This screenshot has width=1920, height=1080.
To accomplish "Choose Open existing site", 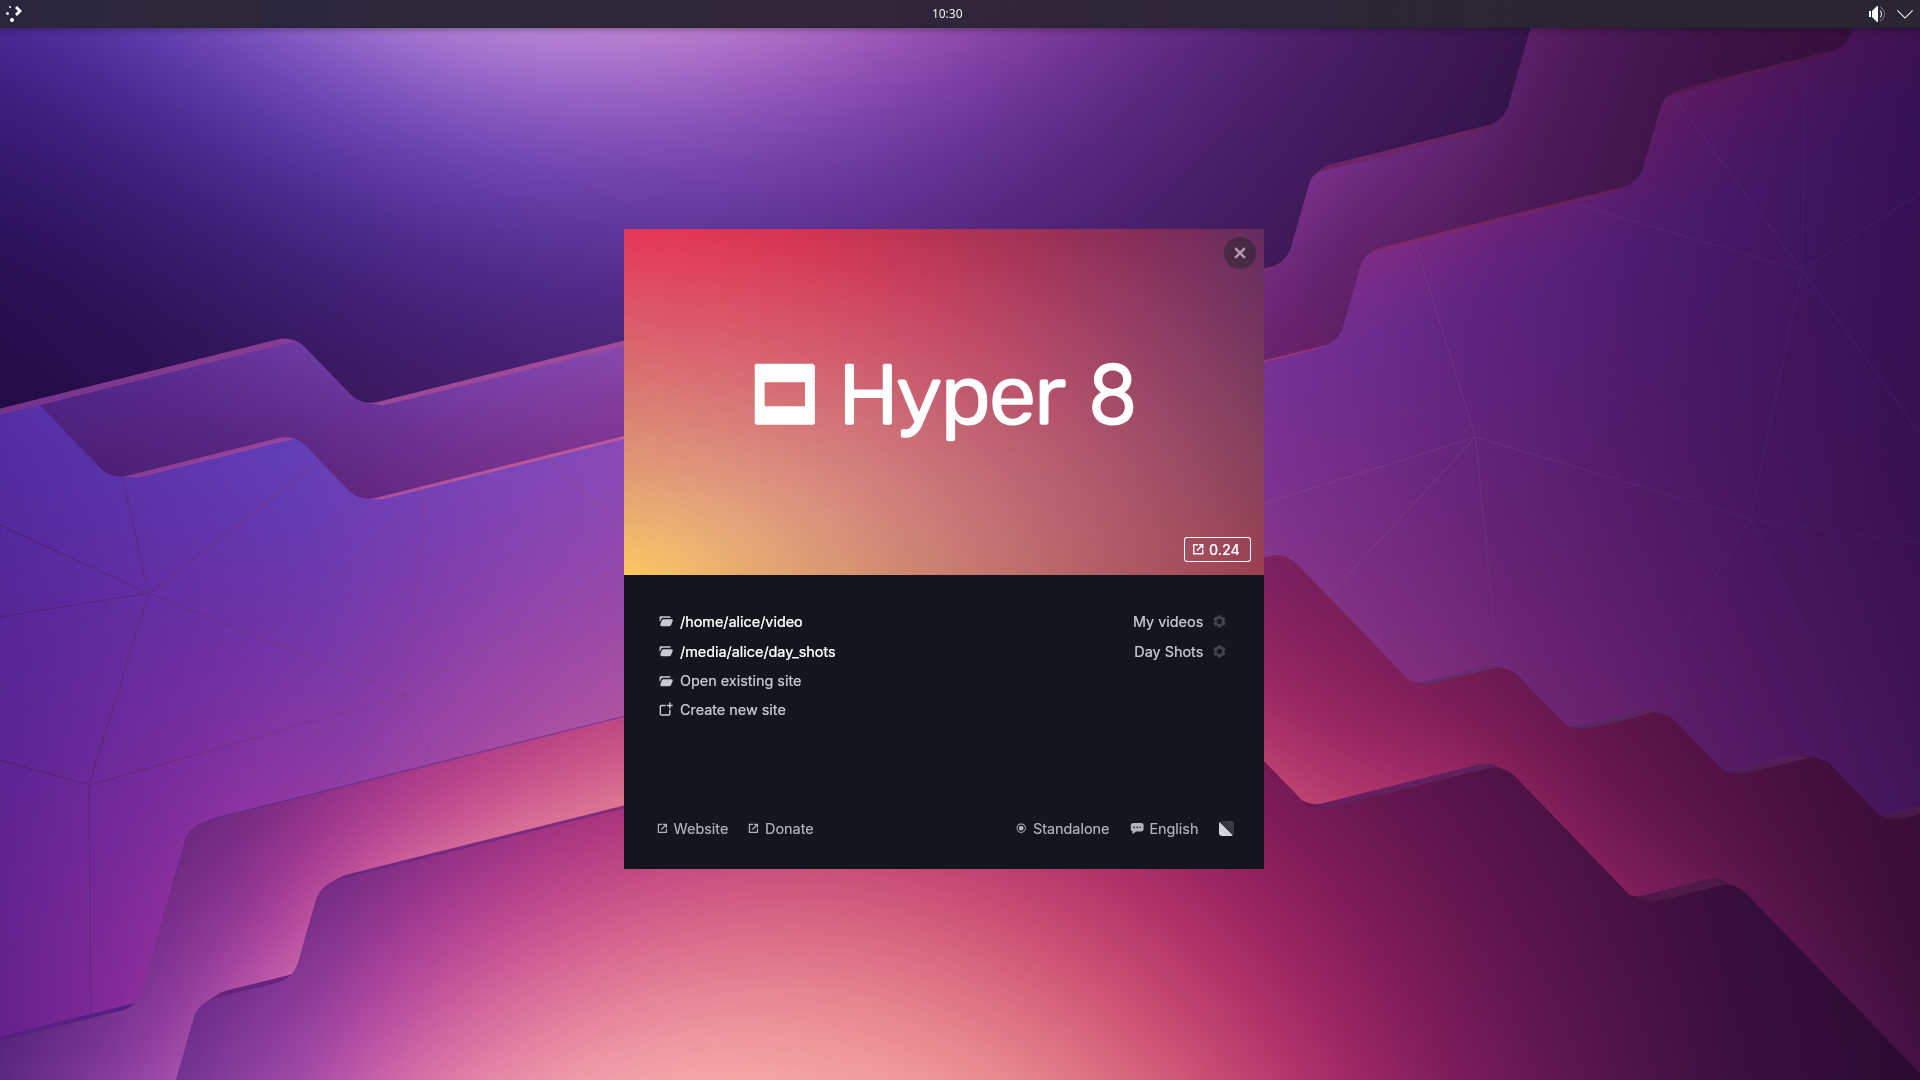I will [x=740, y=681].
